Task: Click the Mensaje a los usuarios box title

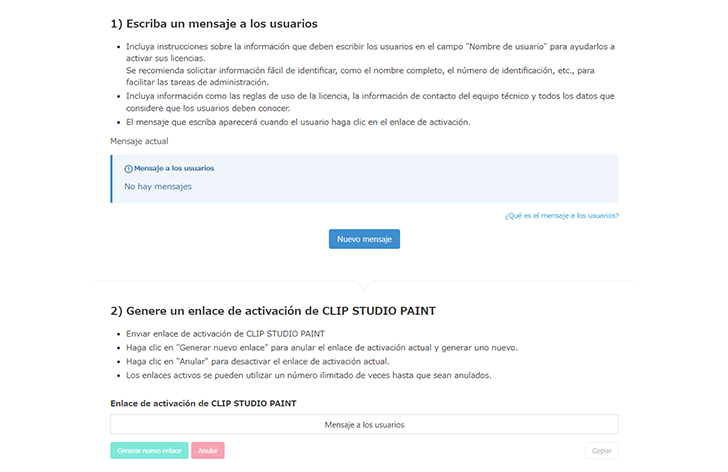Action: point(174,169)
